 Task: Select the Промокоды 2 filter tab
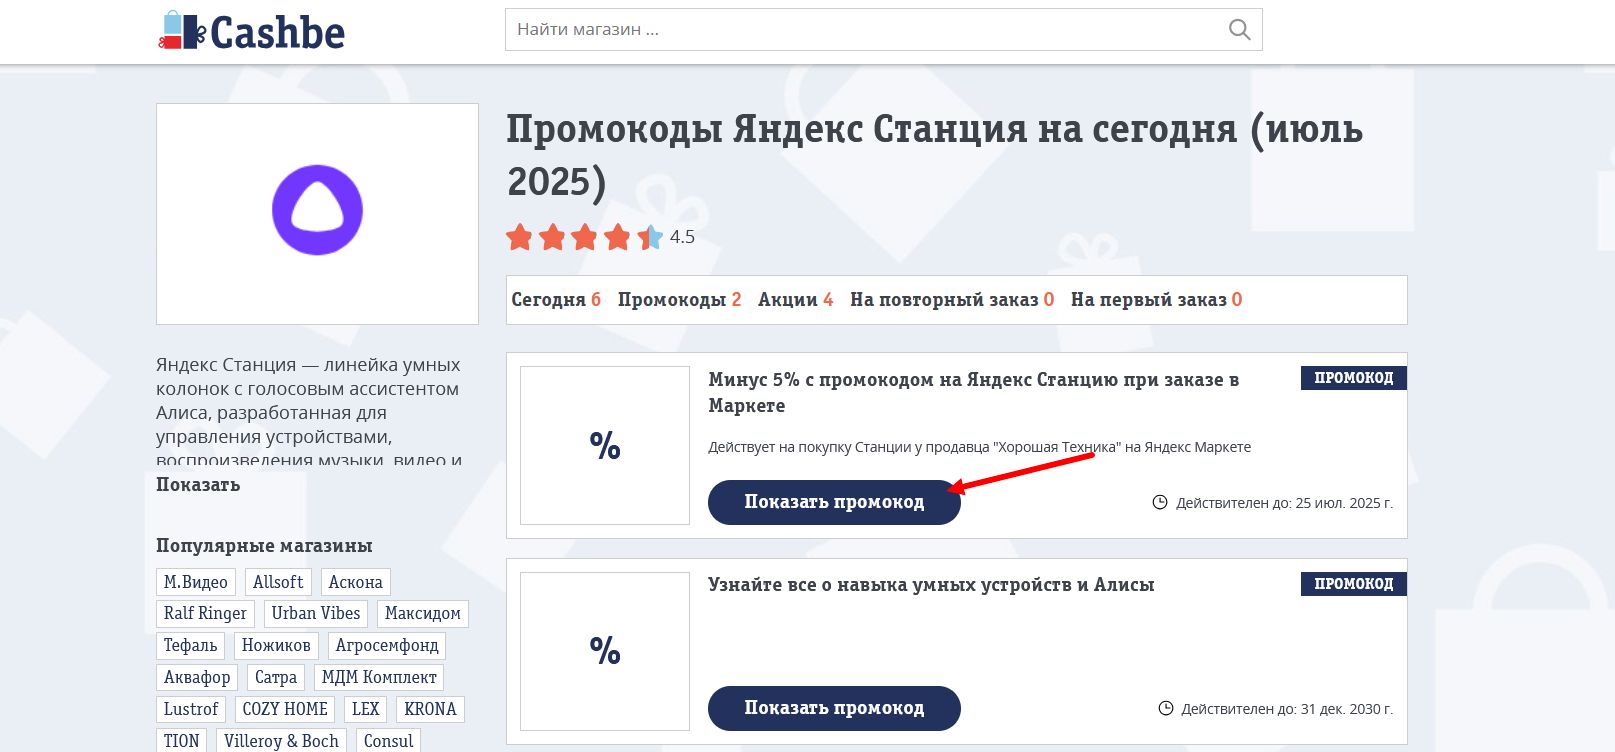pos(679,300)
